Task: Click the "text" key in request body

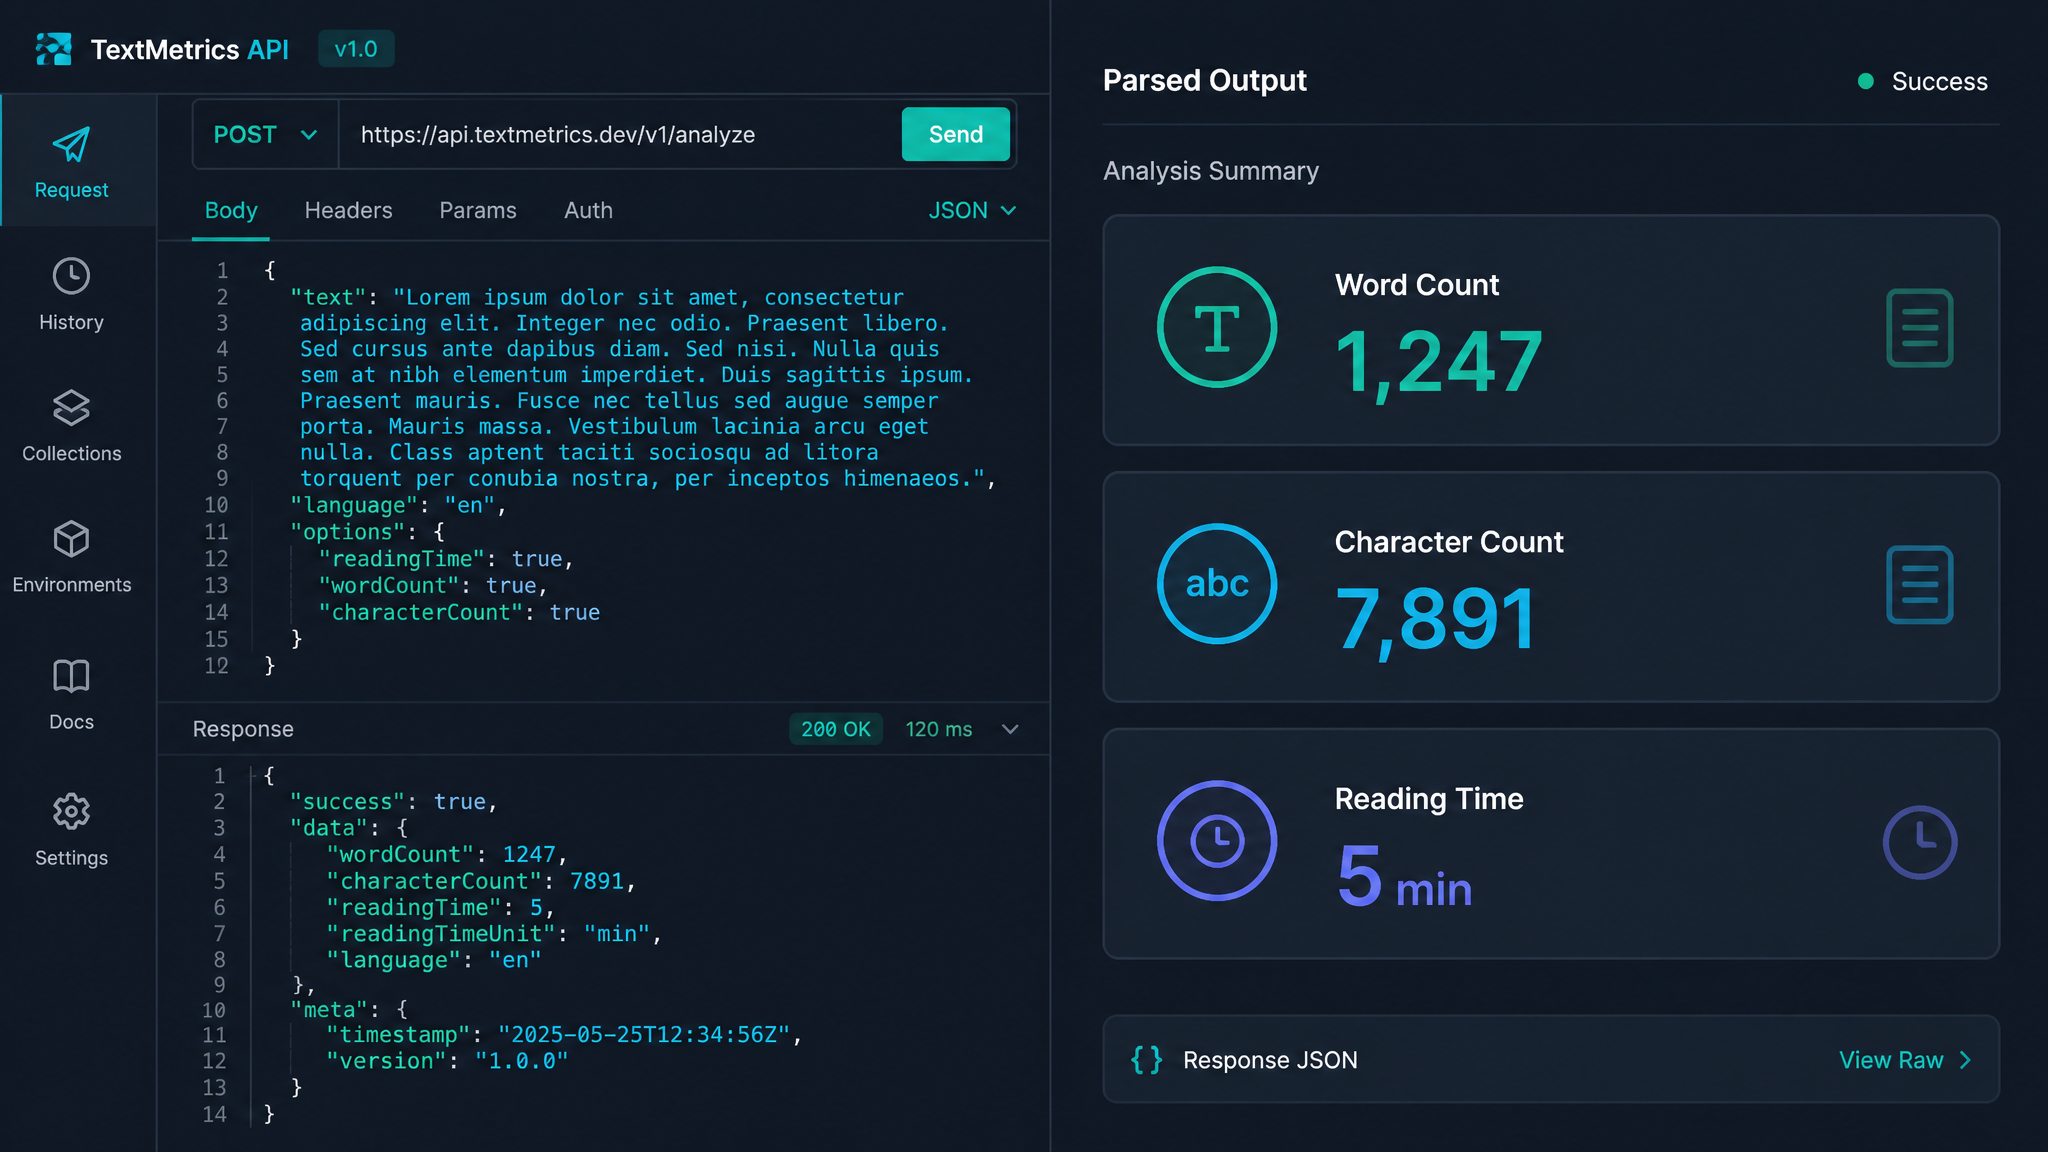Action: point(328,298)
